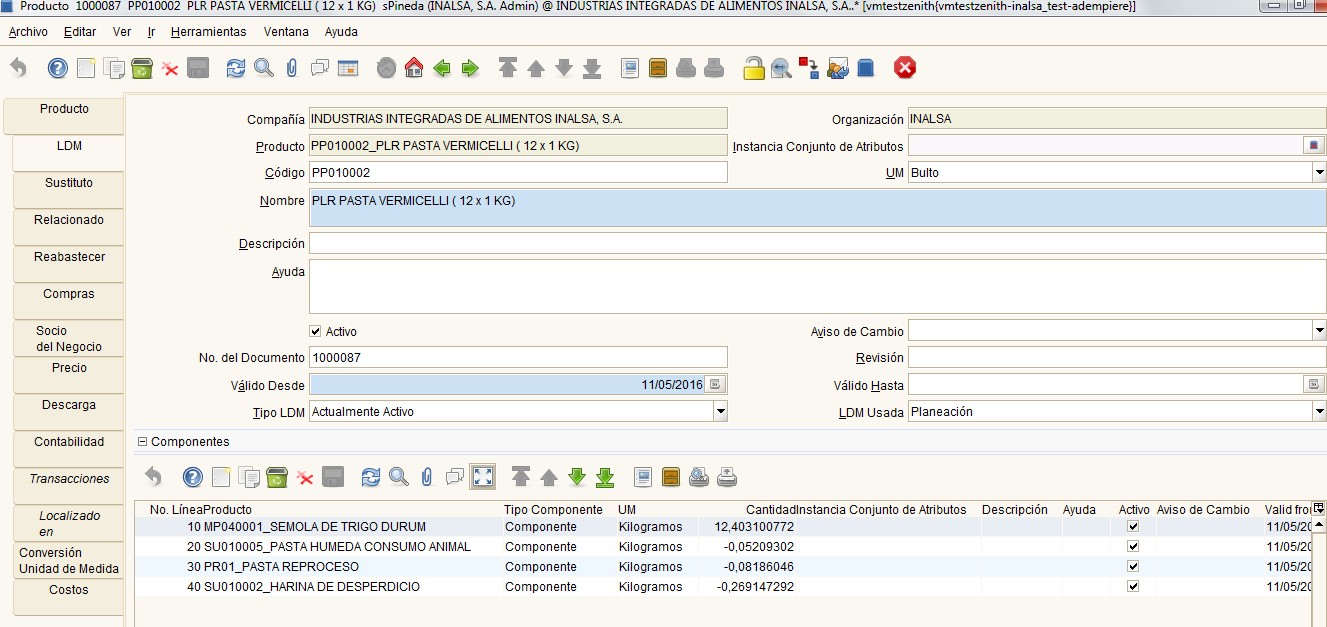Open the LDM Usada dropdown
This screenshot has width=1327, height=627.
(x=1319, y=411)
